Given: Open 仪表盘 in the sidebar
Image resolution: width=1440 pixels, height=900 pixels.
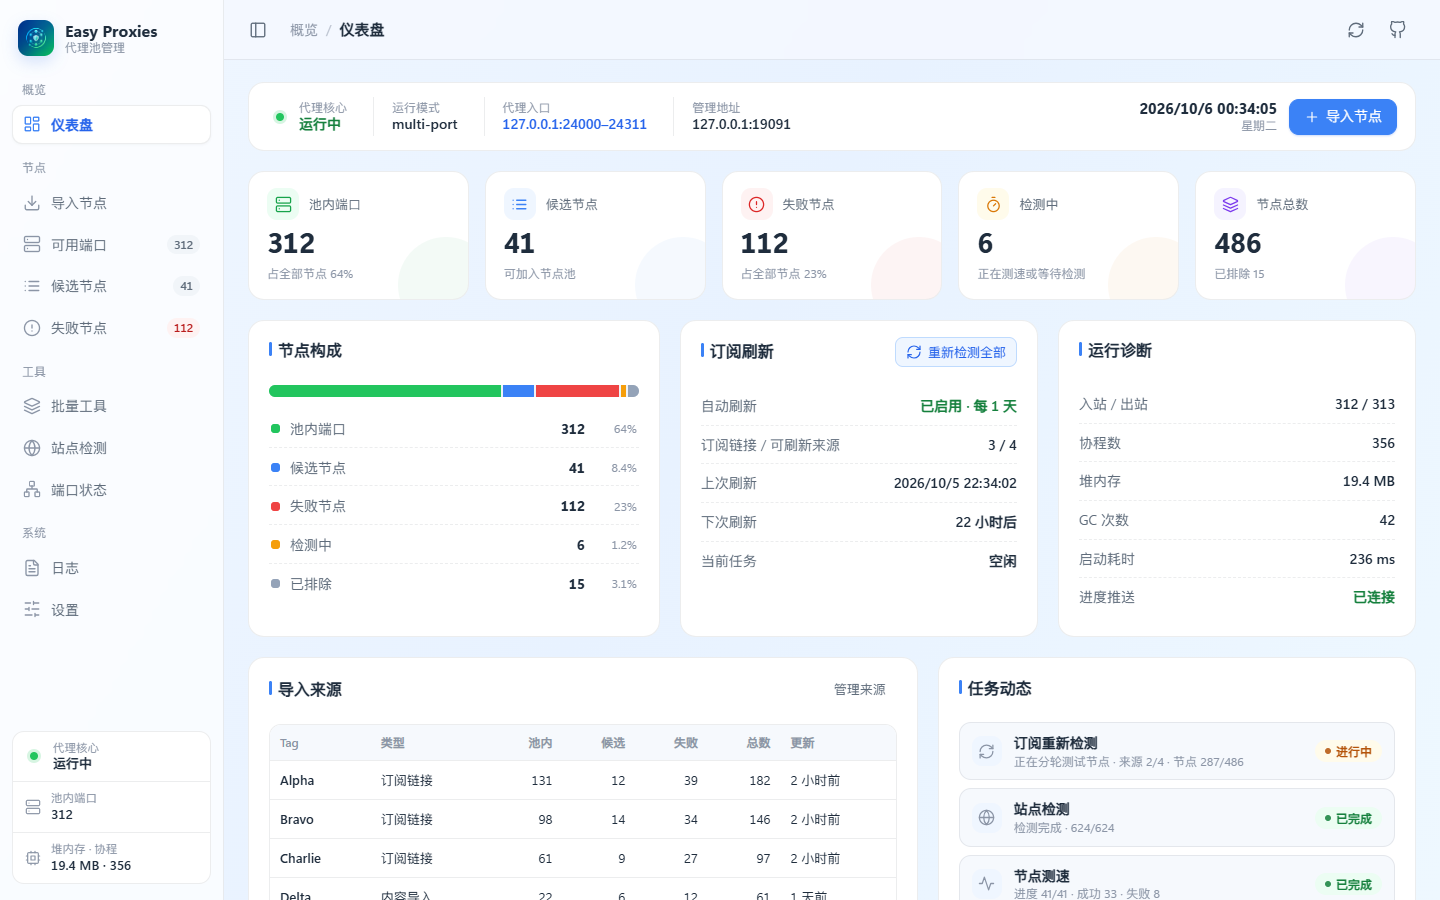Looking at the screenshot, I should pos(111,125).
